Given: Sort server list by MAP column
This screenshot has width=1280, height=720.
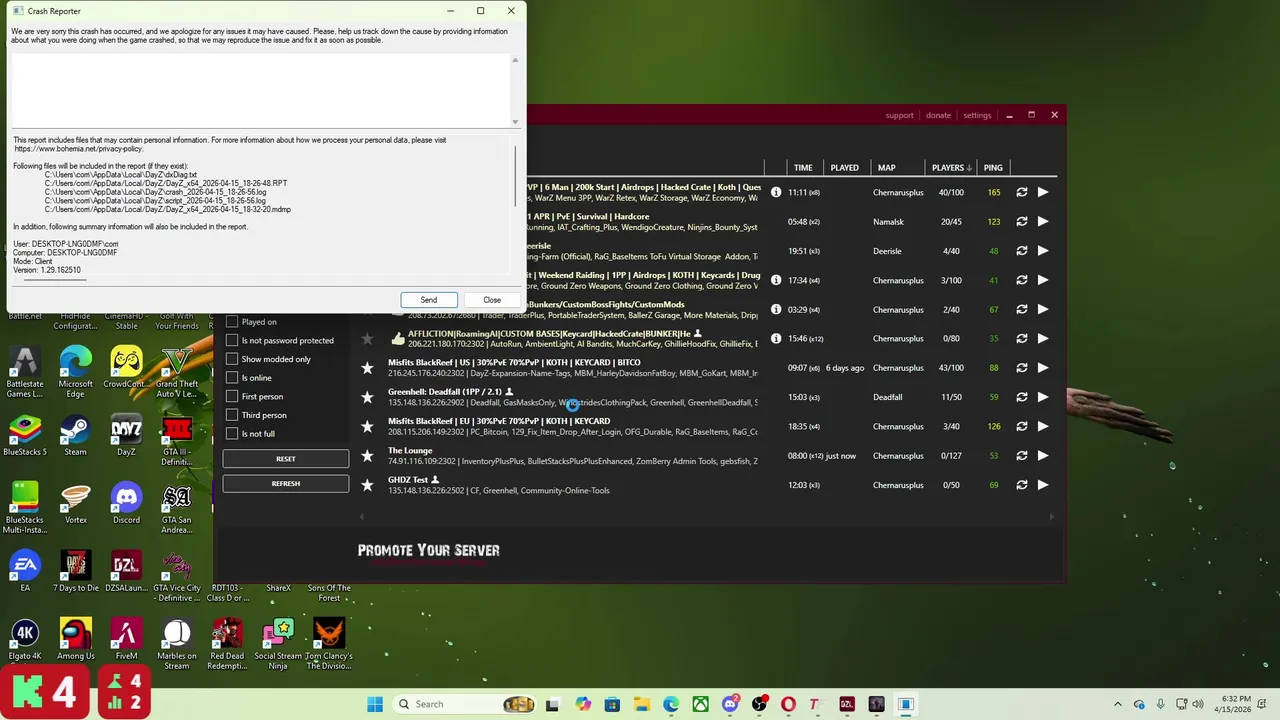Looking at the screenshot, I should pos(886,168).
